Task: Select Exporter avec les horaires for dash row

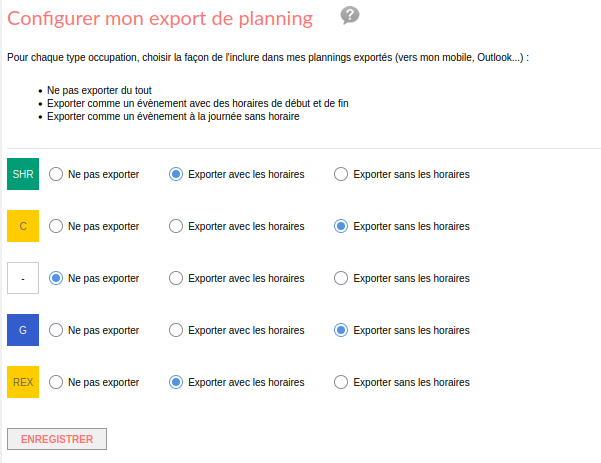Action: pyautogui.click(x=176, y=278)
